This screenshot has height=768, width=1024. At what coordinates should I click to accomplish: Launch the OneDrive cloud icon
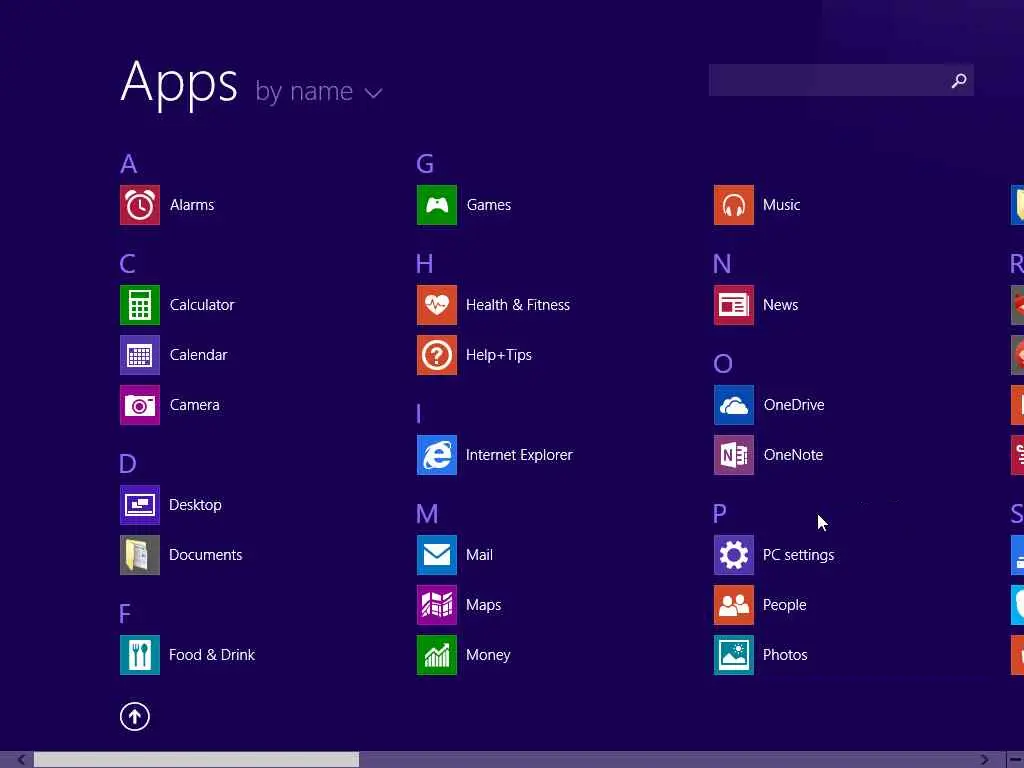(x=734, y=405)
